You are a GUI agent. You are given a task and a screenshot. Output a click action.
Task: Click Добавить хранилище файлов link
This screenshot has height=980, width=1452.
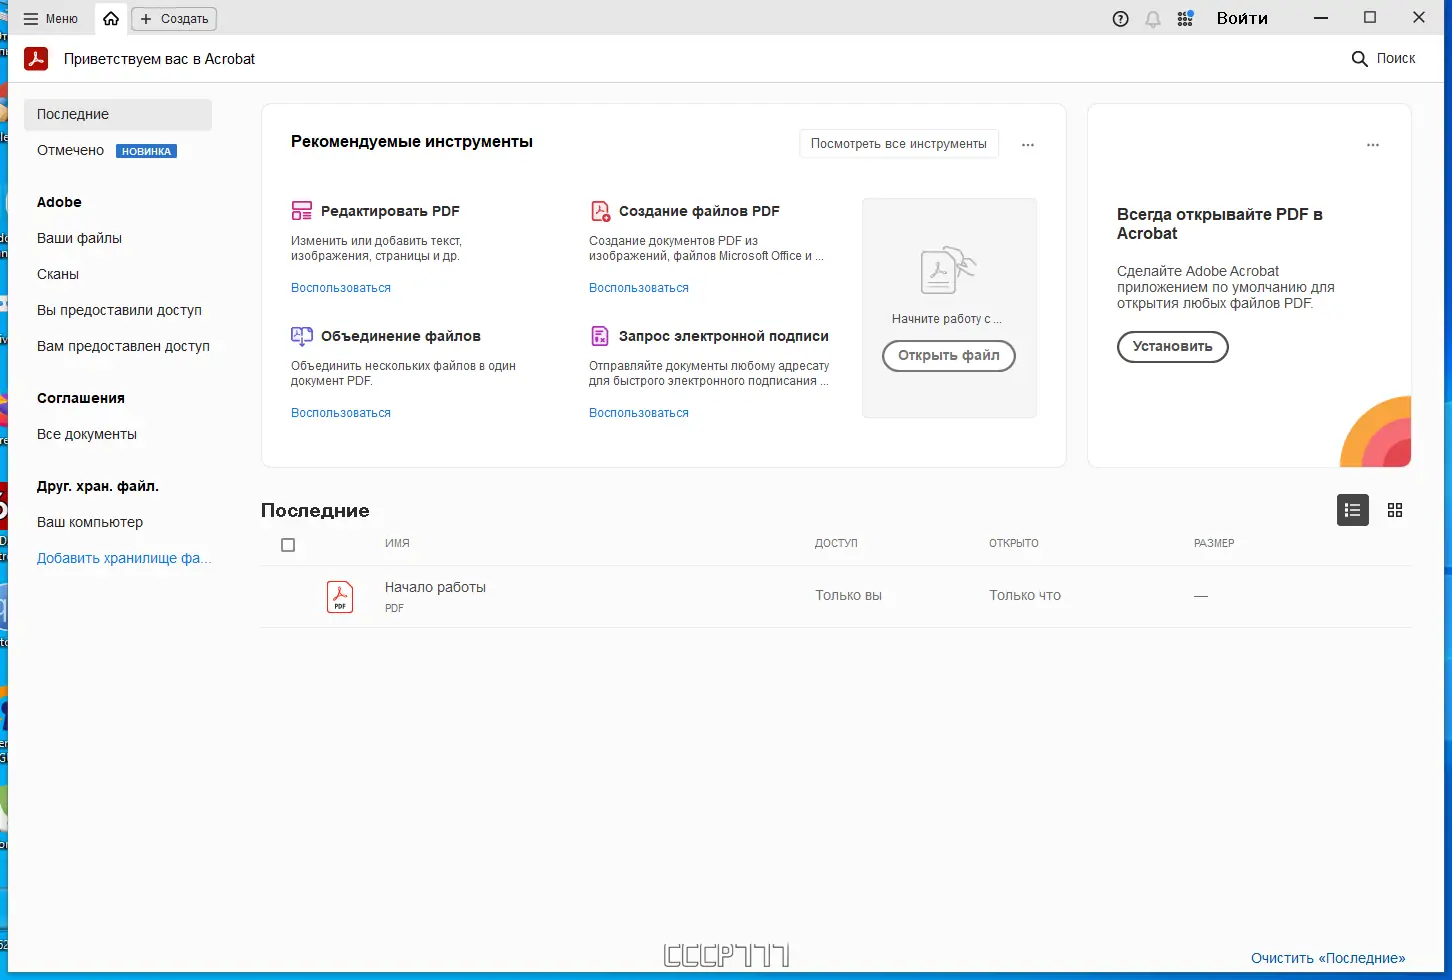[x=124, y=558]
